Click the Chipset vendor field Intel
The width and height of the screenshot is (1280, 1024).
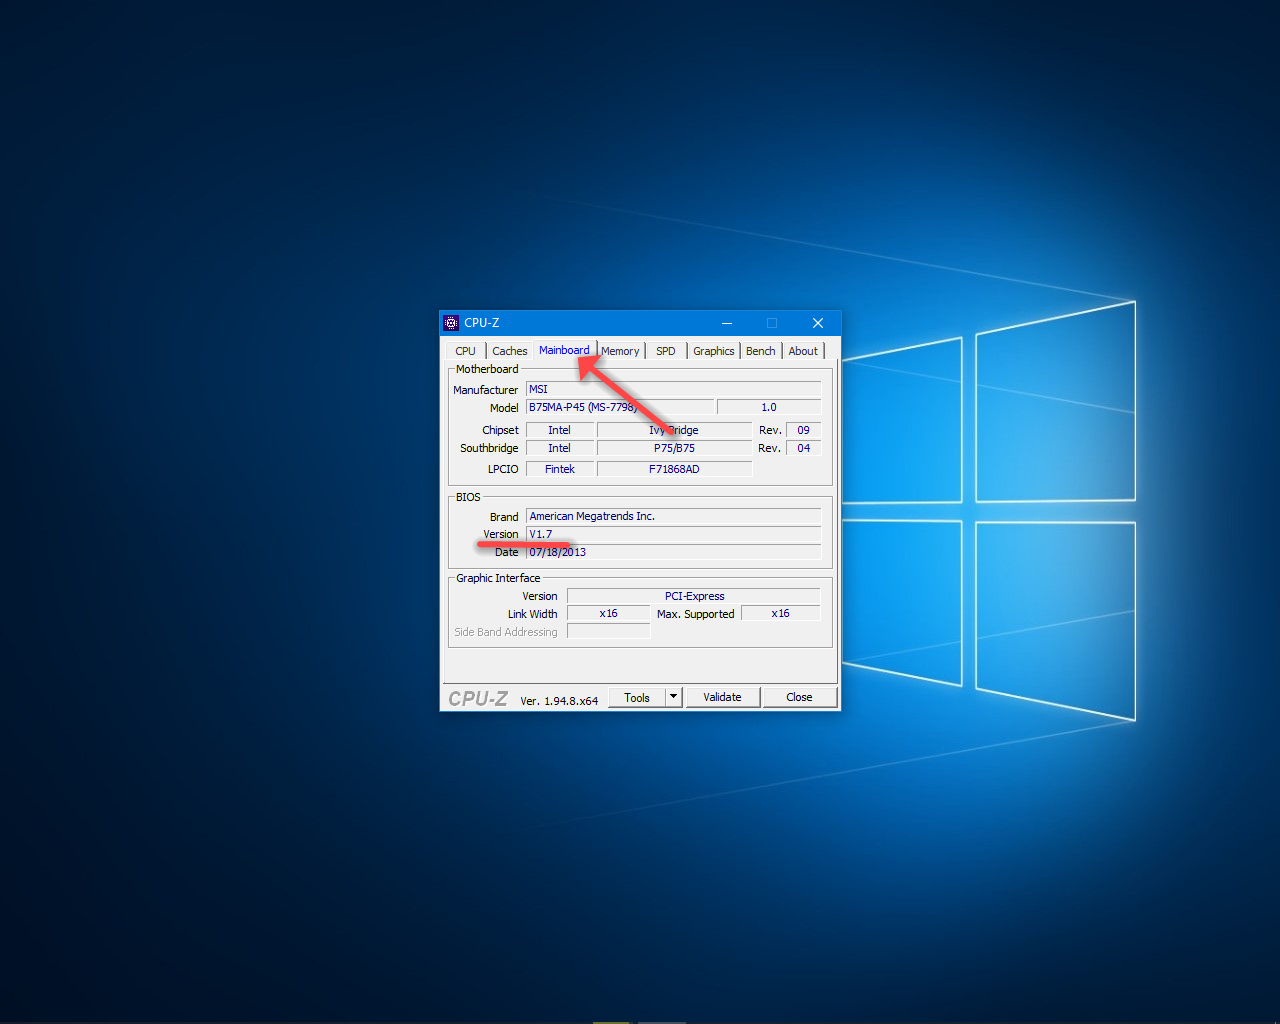click(560, 431)
